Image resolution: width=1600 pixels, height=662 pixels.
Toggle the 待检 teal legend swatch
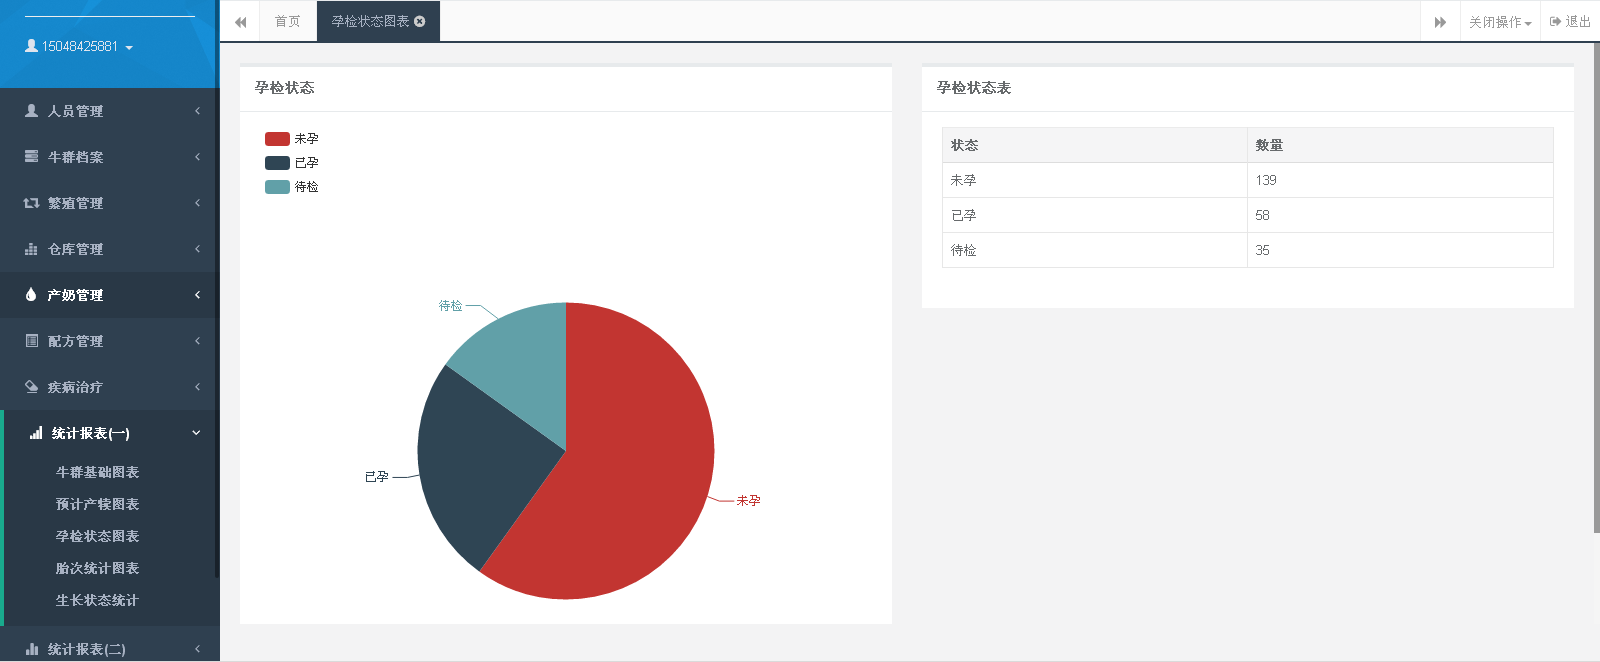[277, 187]
